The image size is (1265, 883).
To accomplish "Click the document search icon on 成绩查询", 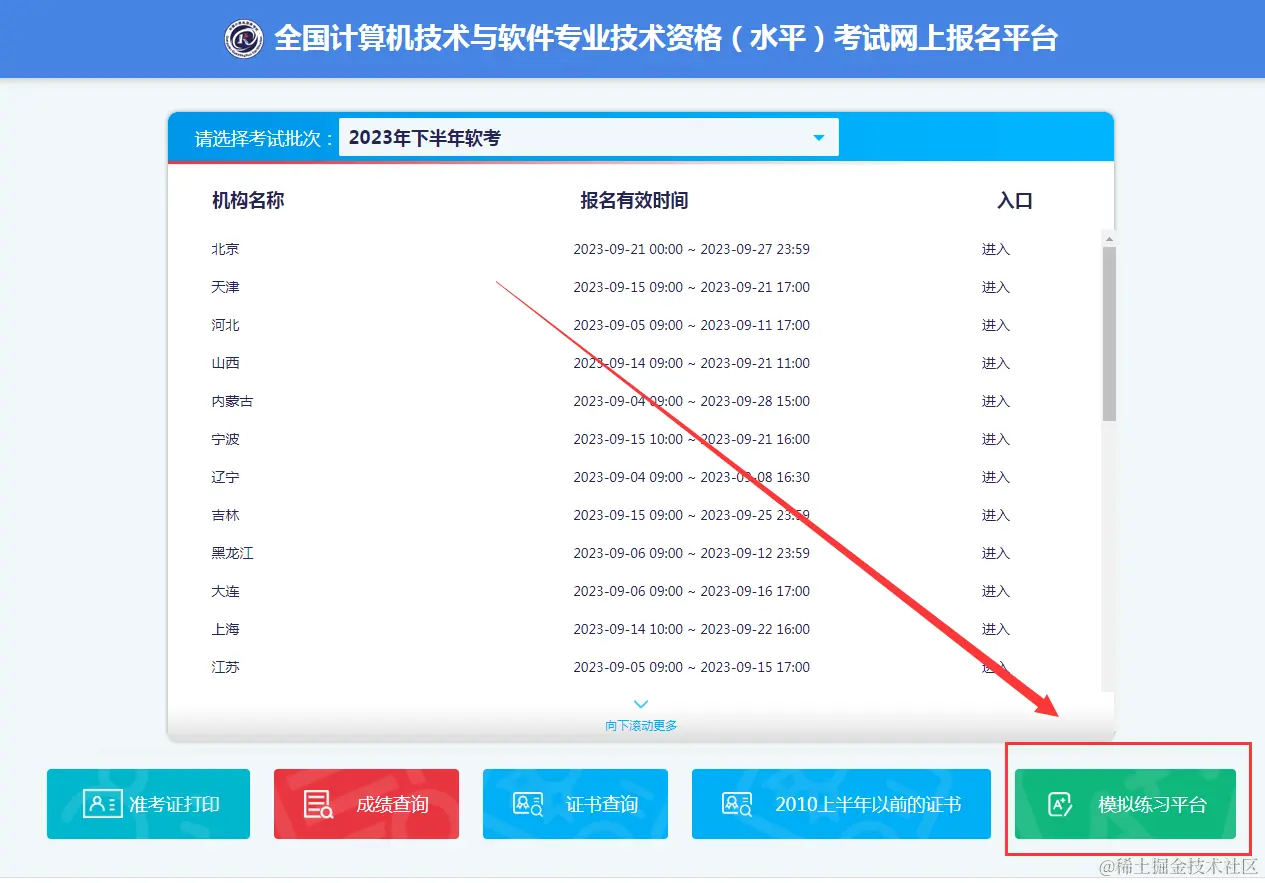I will point(319,805).
